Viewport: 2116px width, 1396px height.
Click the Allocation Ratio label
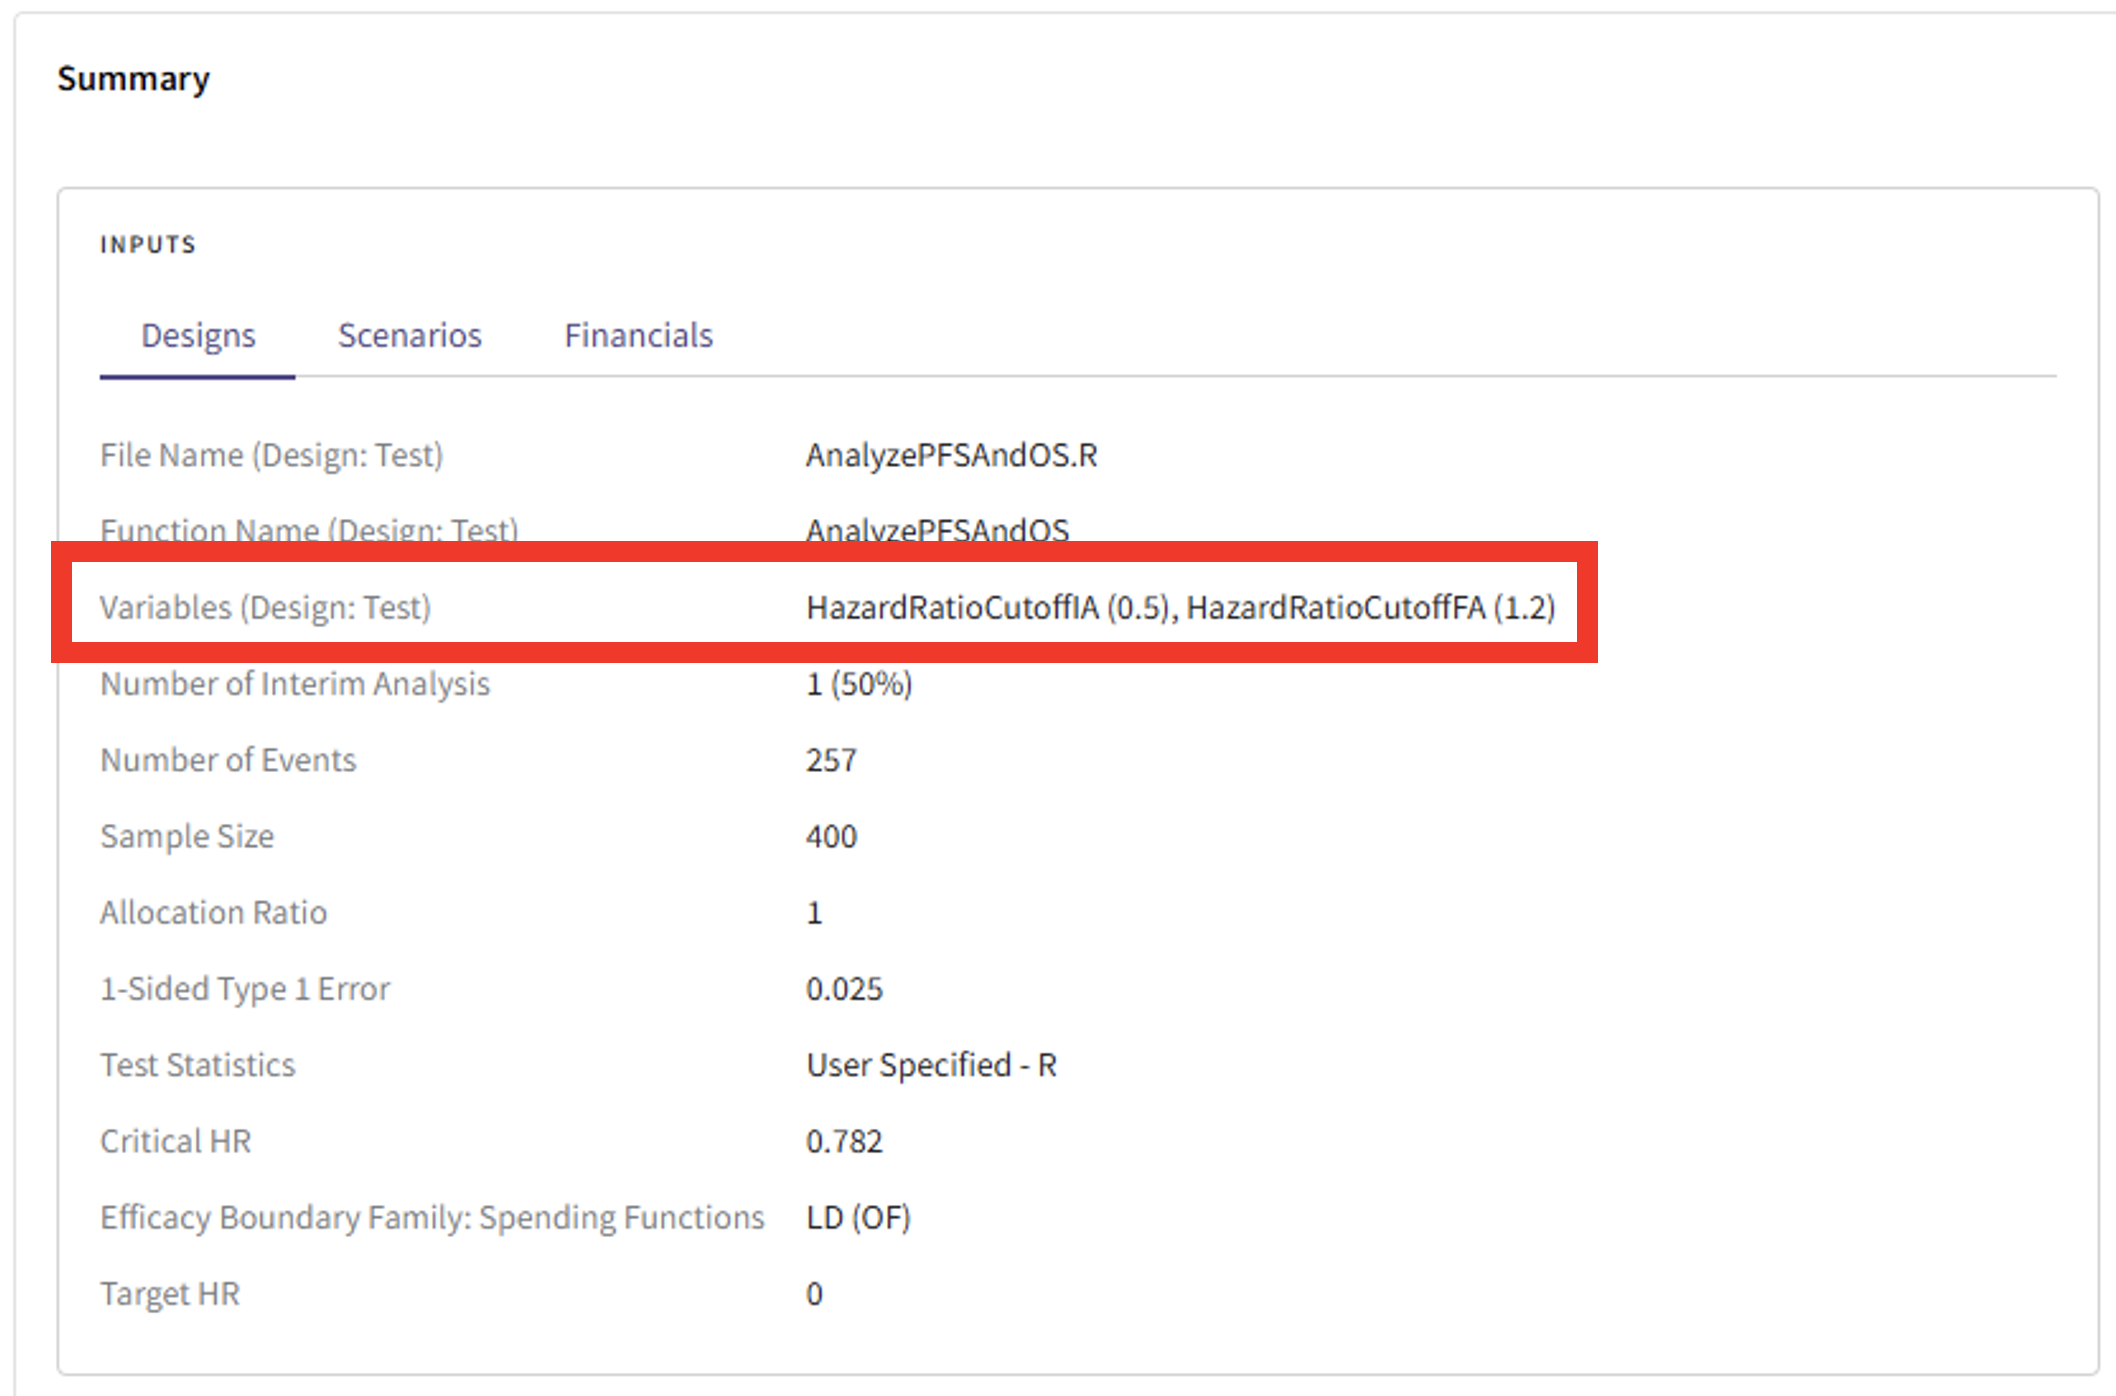click(213, 913)
